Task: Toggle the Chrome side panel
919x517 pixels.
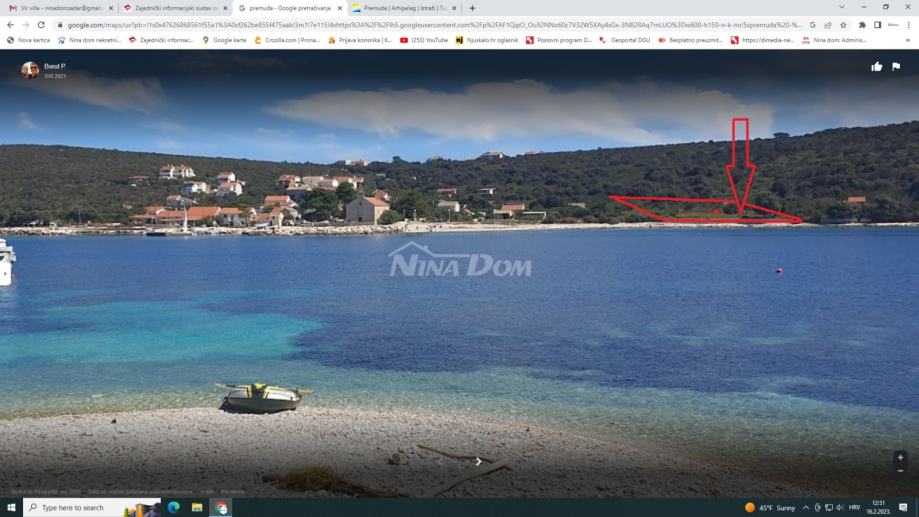Action: [877, 25]
